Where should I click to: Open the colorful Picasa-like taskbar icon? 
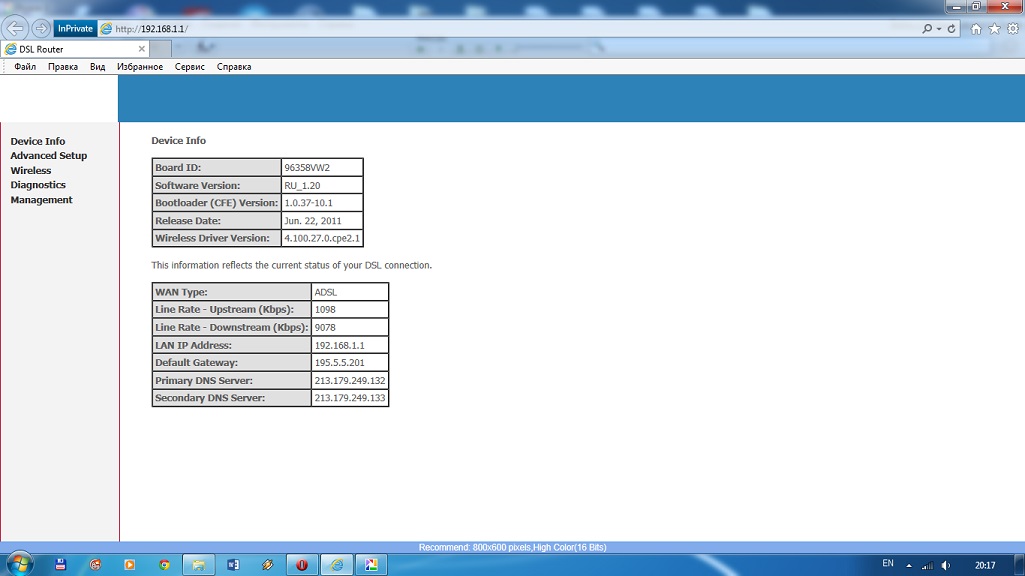[371, 564]
